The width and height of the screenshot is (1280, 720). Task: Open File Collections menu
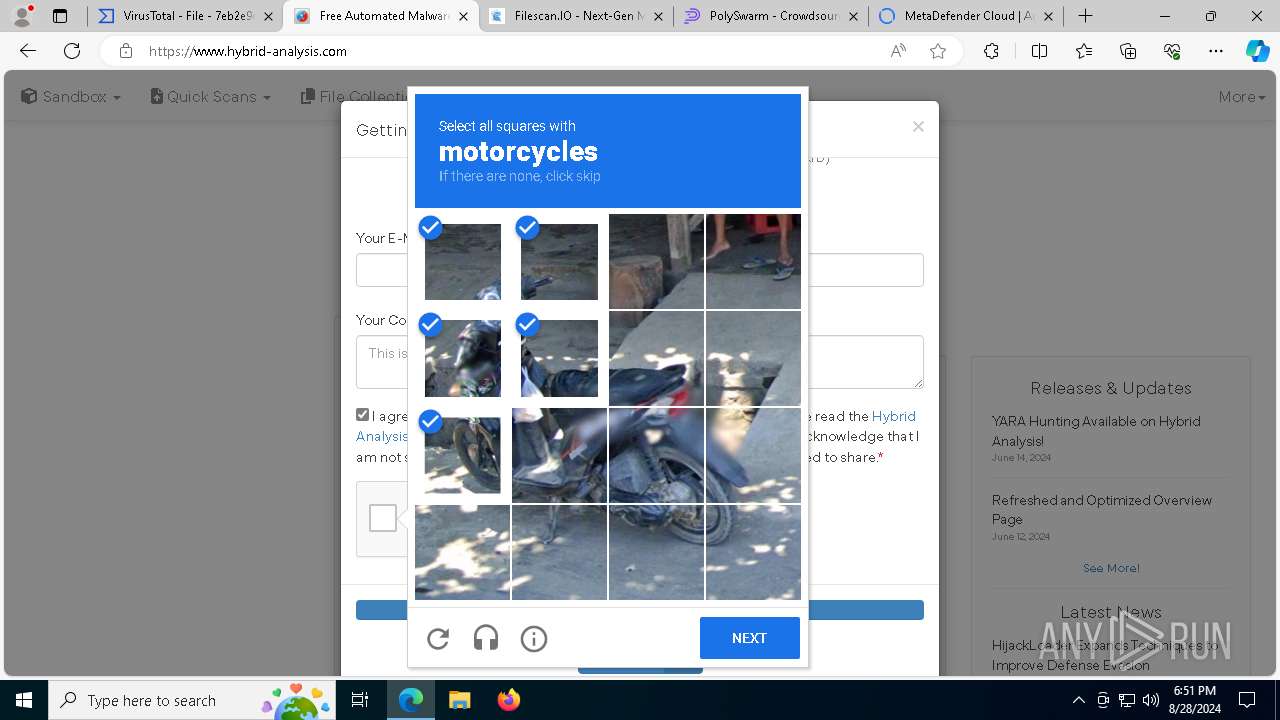(x=355, y=97)
